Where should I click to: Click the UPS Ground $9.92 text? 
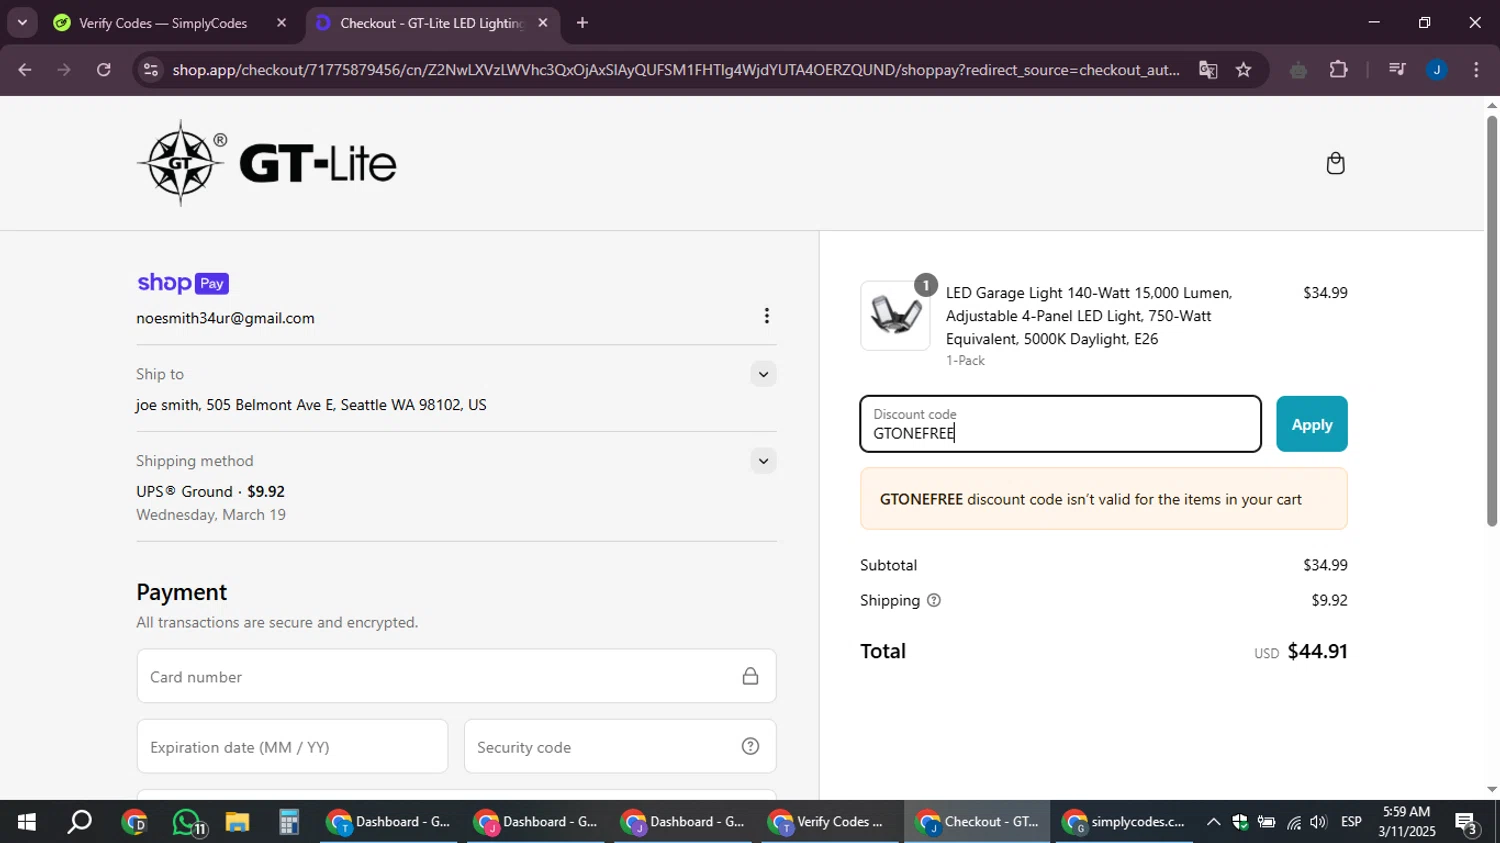click(210, 492)
